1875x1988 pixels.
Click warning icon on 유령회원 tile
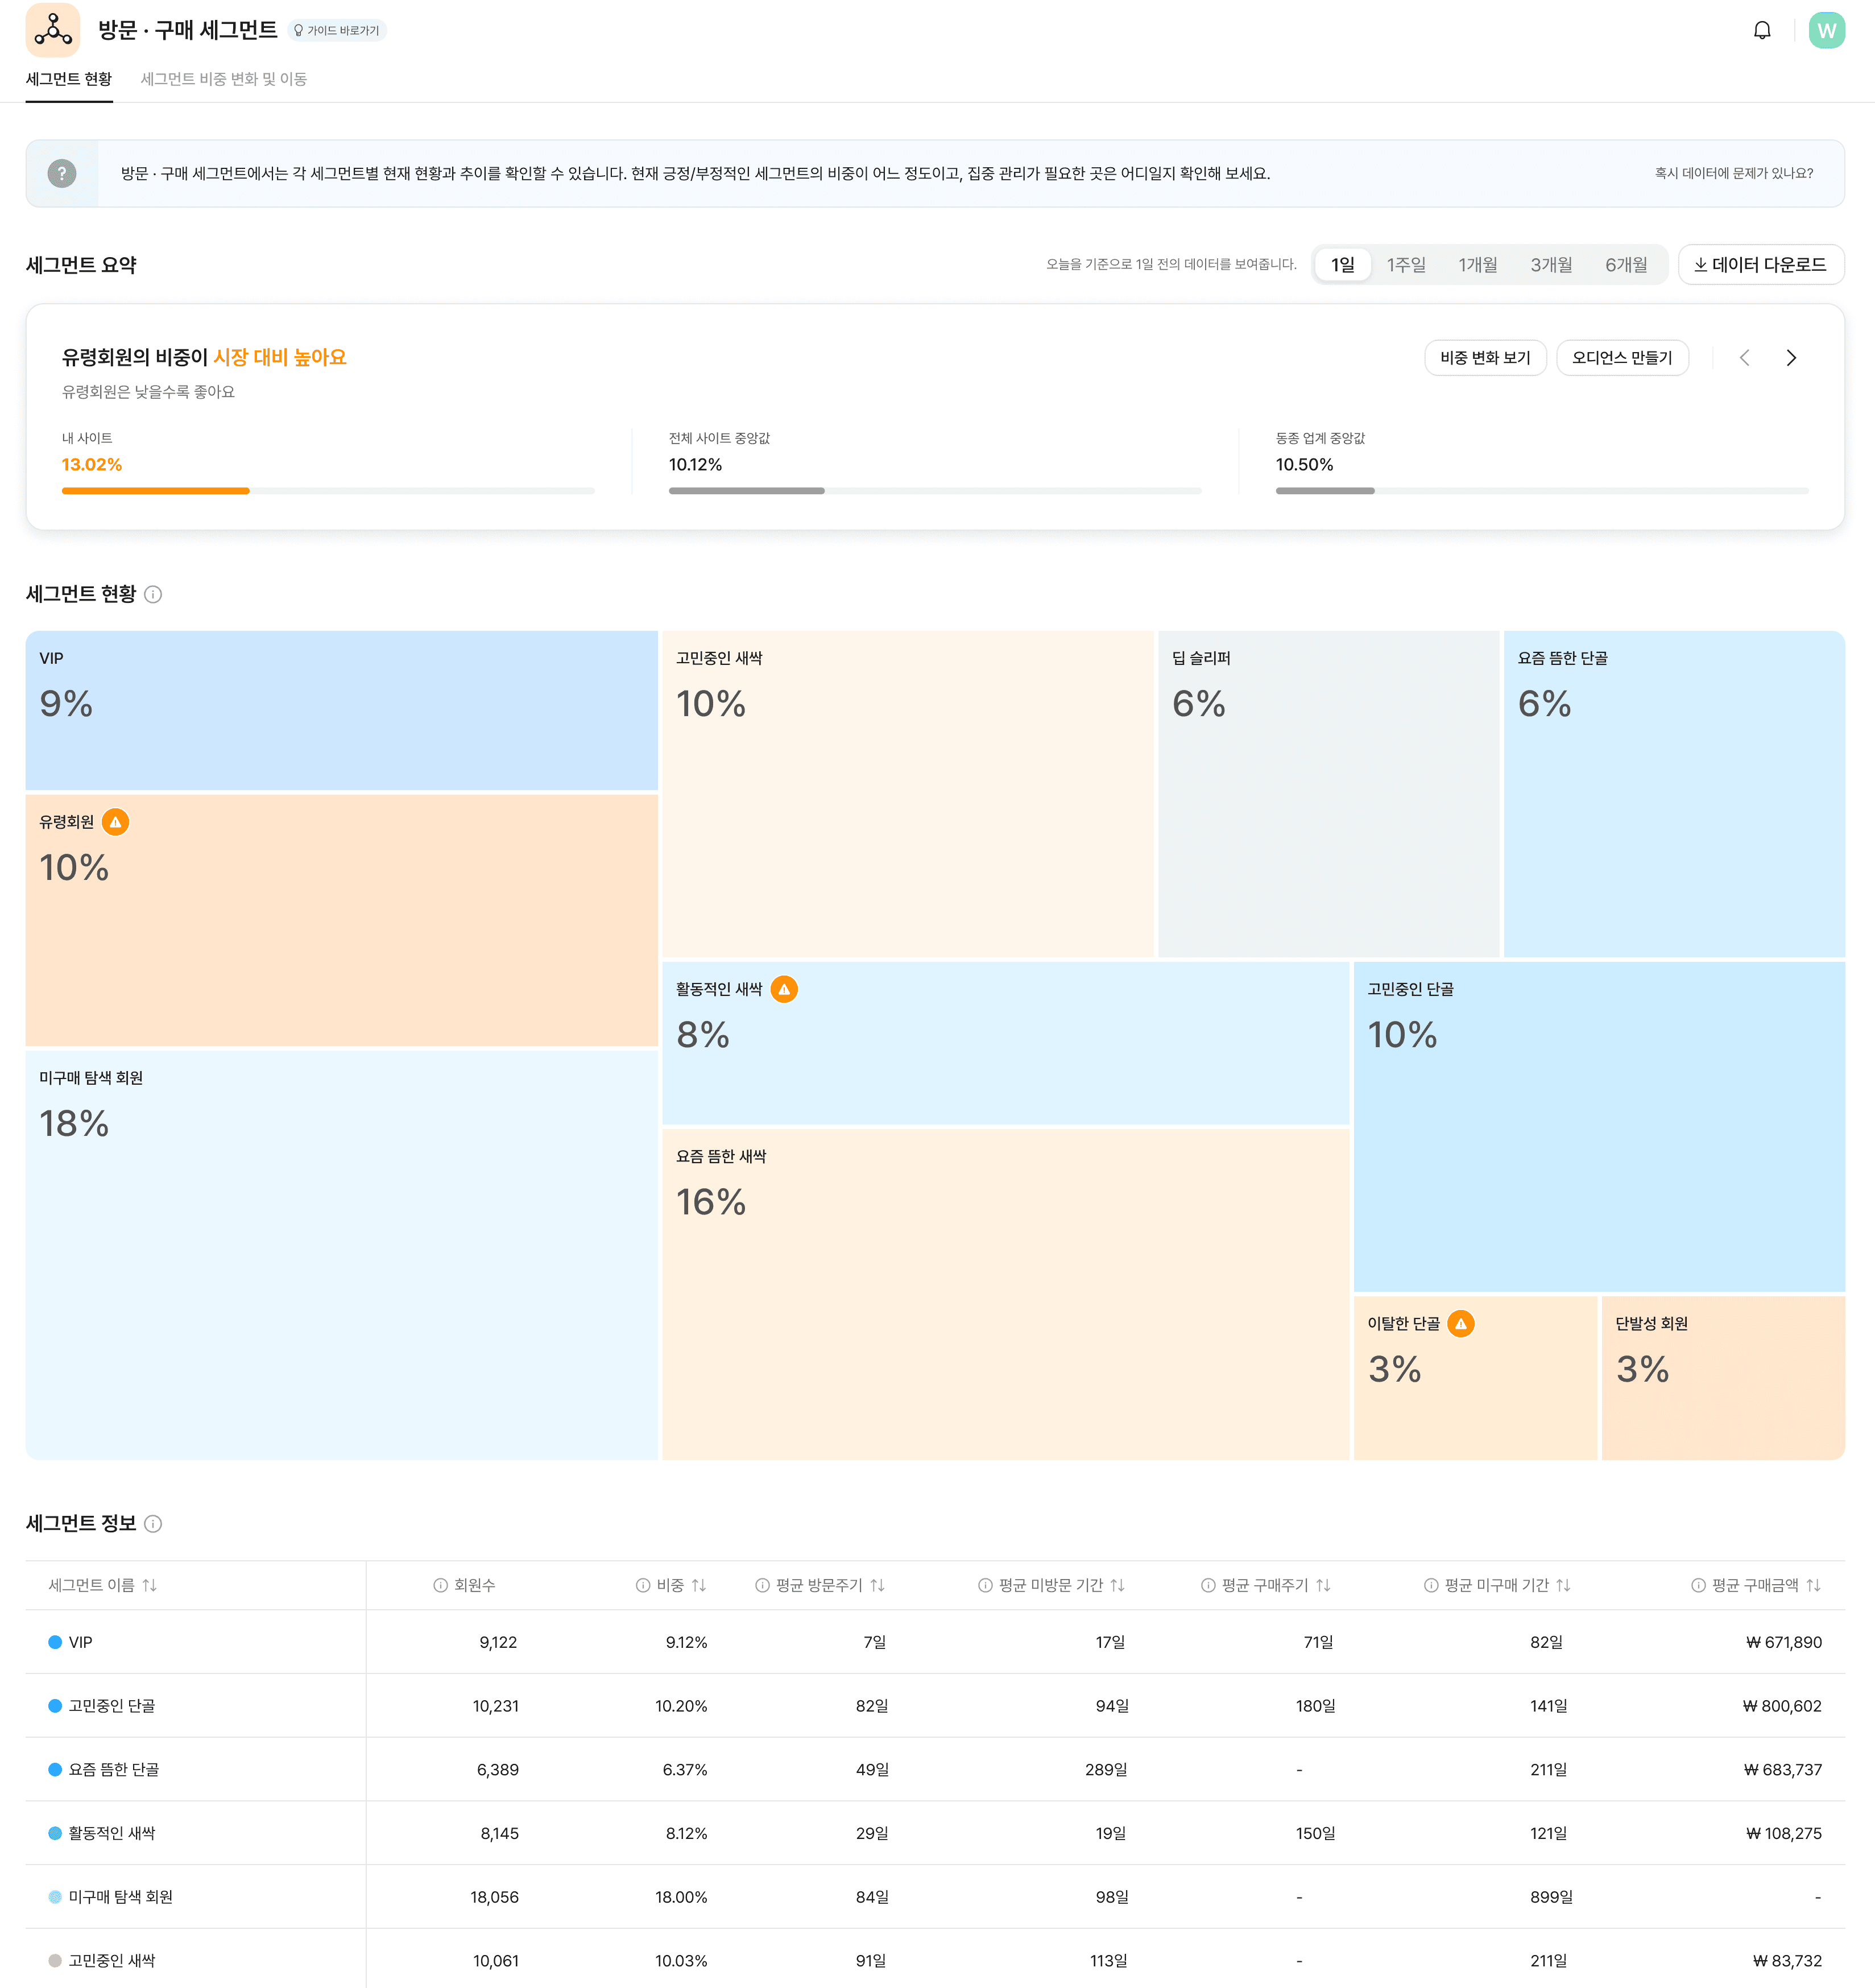click(x=116, y=822)
